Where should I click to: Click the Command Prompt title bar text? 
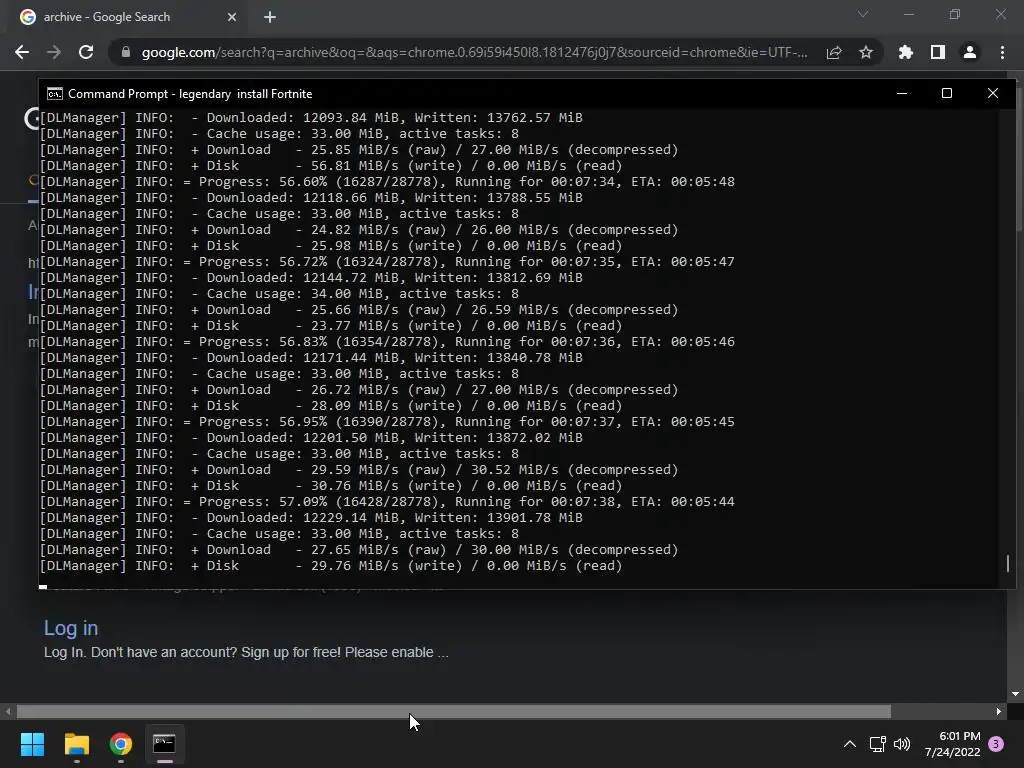pyautogui.click(x=190, y=94)
